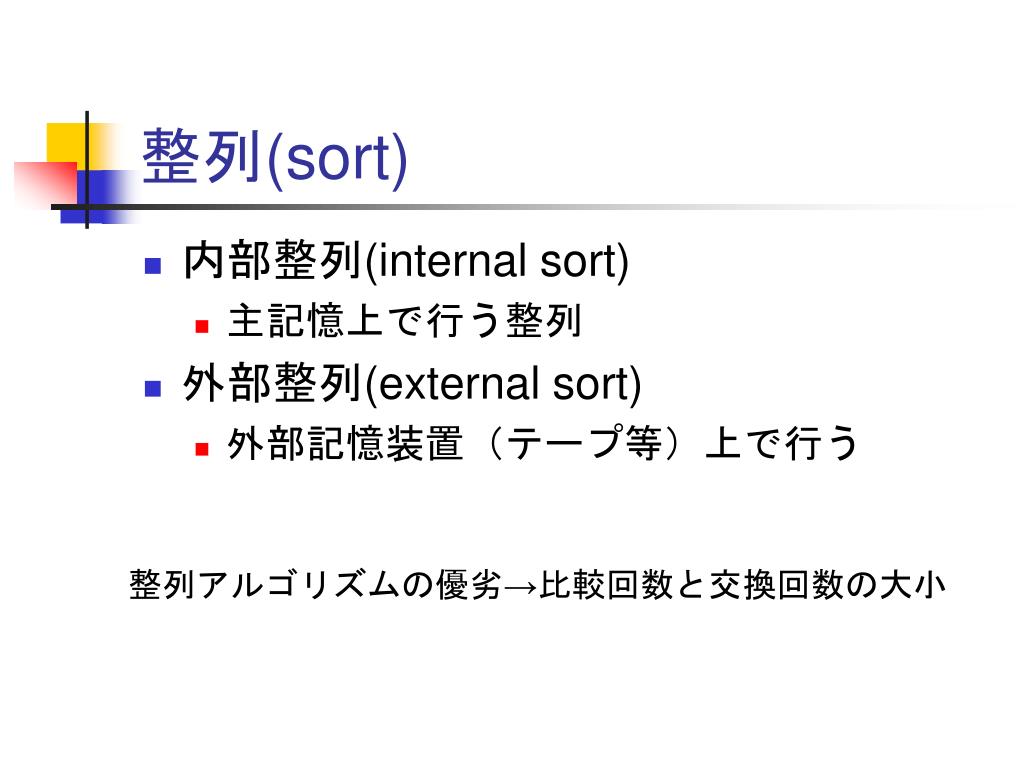Click the line 外部記憶装置（テープ等）上で行う
The width and height of the screenshot is (1024, 768).
[543, 443]
